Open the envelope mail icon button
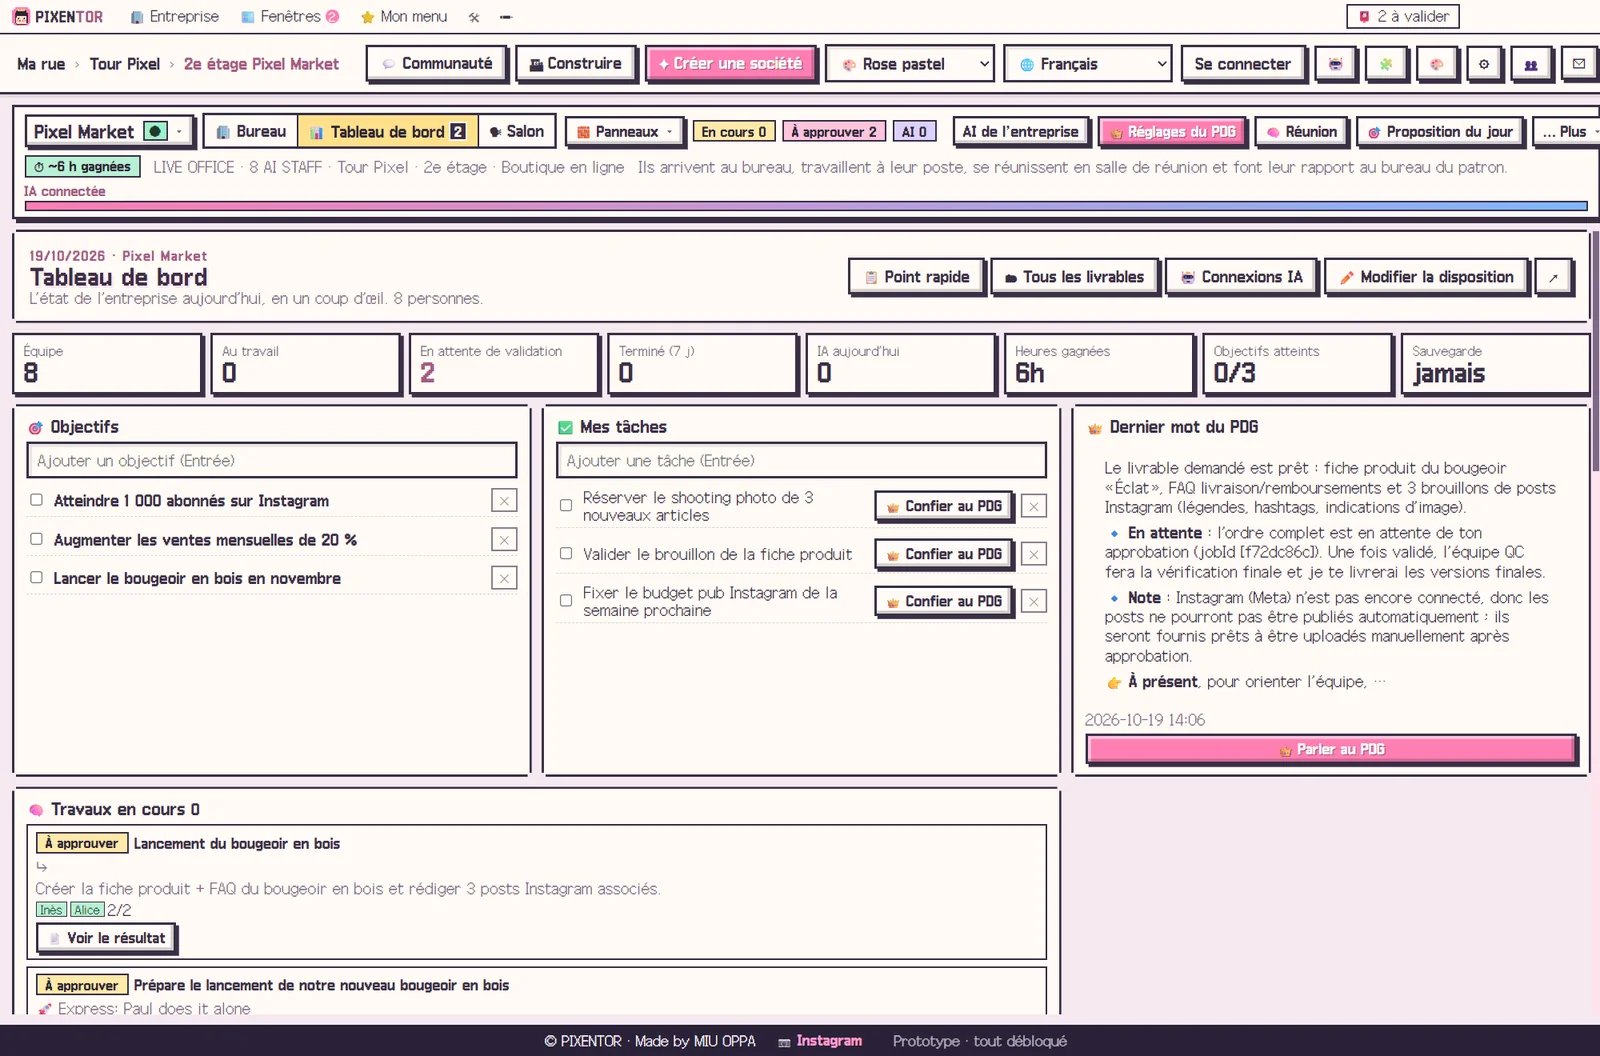The height and width of the screenshot is (1056, 1600). click(1579, 64)
